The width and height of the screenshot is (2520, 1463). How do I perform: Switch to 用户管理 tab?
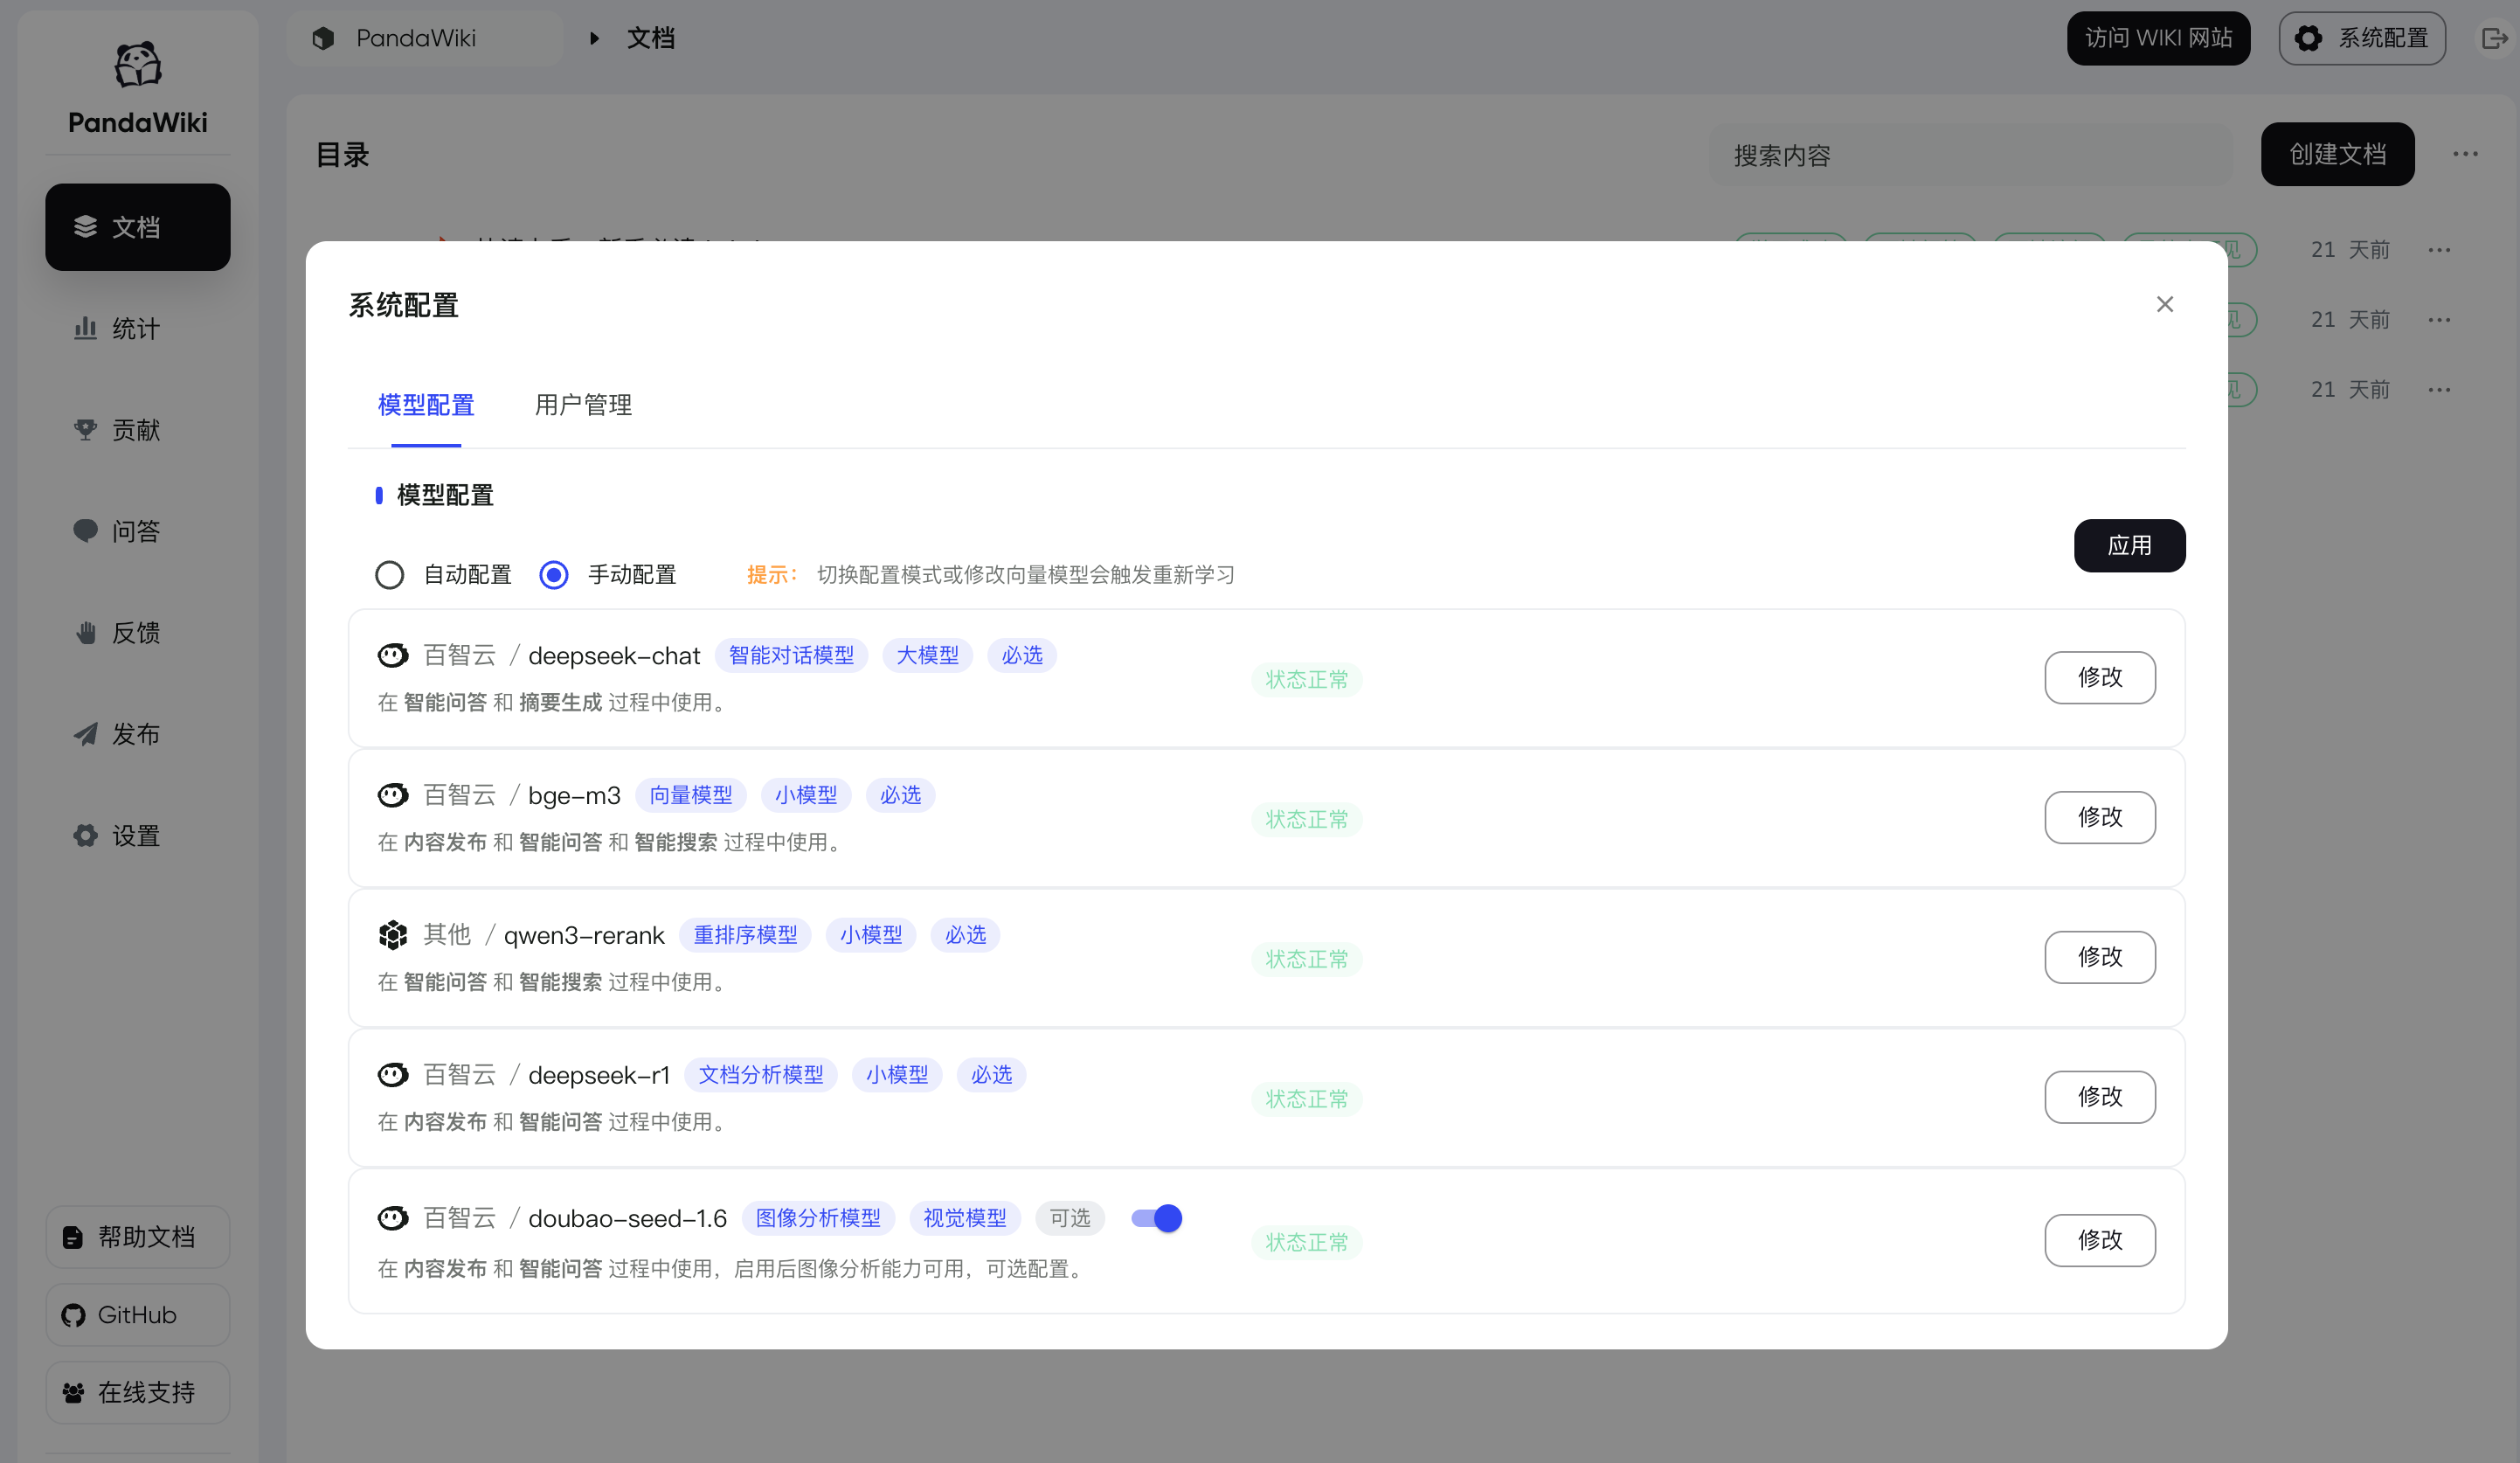583,405
